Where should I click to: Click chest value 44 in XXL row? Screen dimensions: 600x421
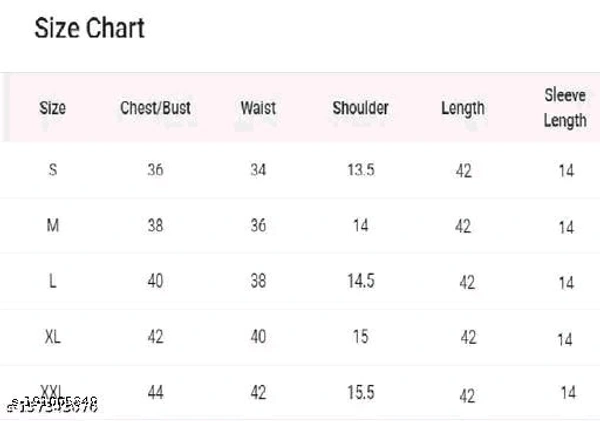[x=155, y=393]
